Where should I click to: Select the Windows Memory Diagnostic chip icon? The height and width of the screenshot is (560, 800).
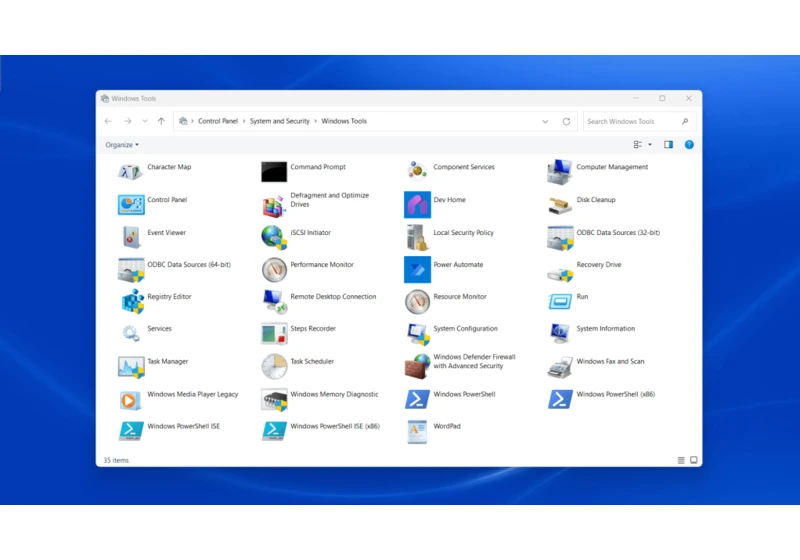(x=274, y=400)
